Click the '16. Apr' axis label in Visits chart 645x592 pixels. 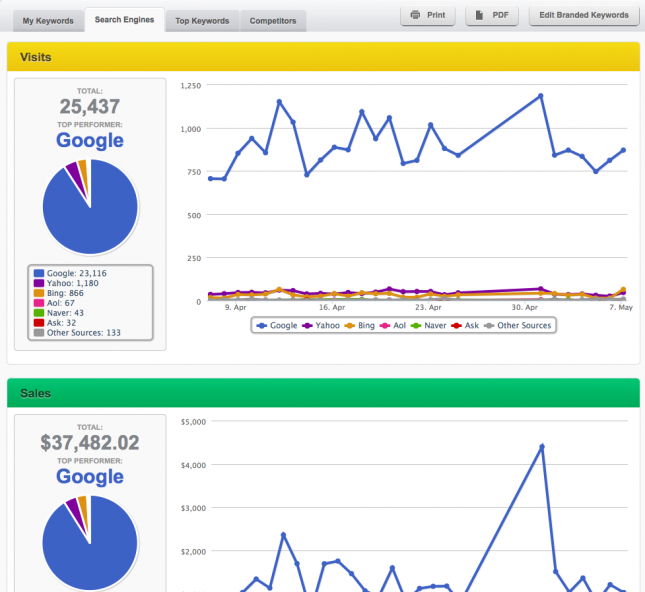pos(332,307)
